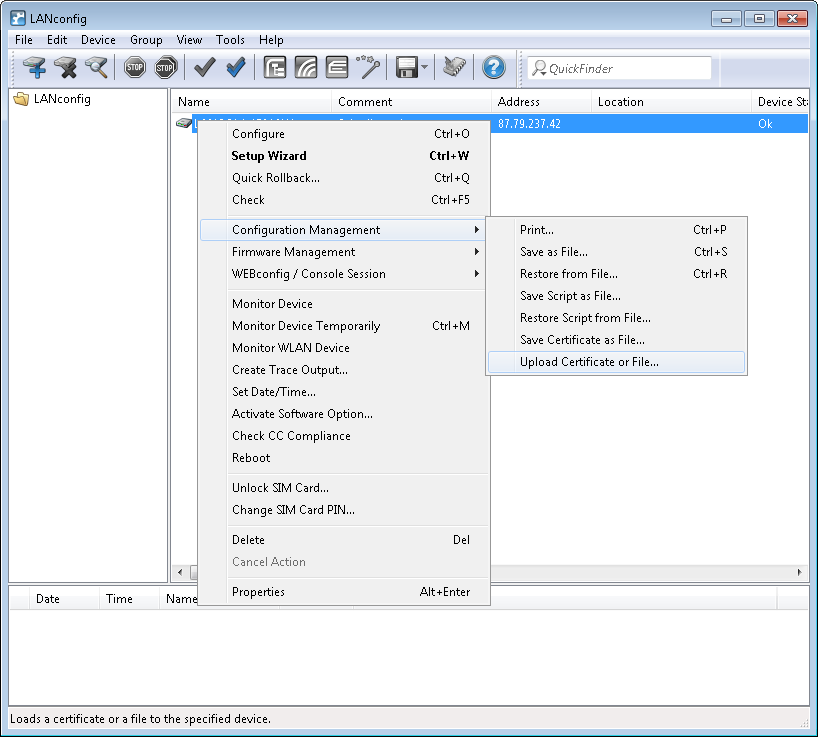
Task: Type in the QuickFinder search field
Action: pyautogui.click(x=625, y=68)
